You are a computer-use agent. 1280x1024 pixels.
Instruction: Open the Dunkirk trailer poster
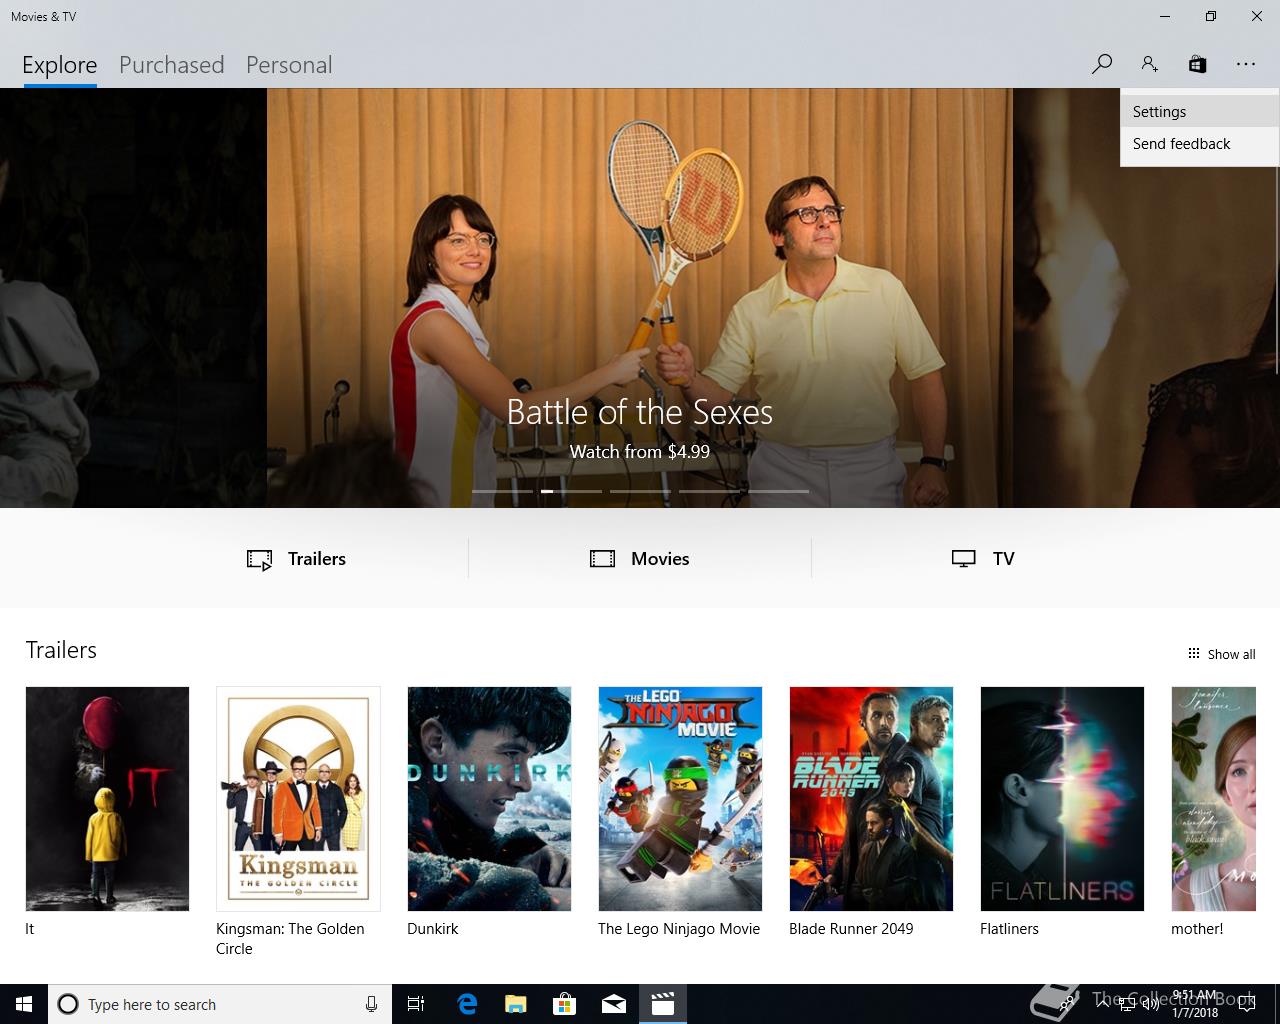[x=489, y=799]
